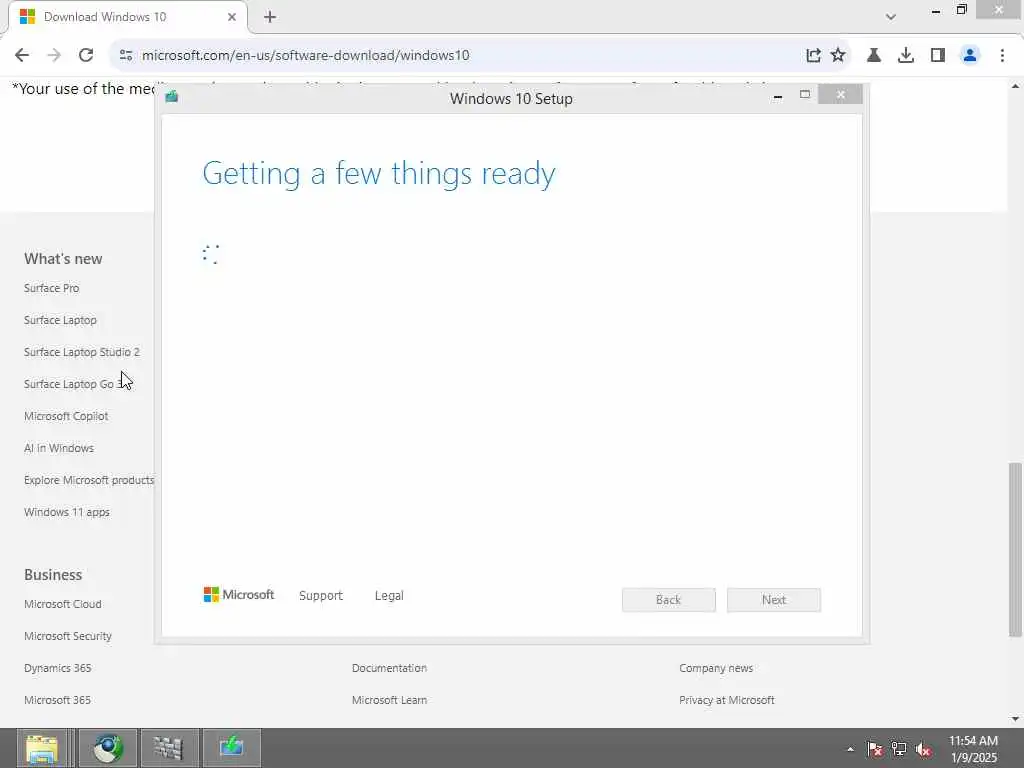This screenshot has height=768, width=1024.
Task: Switch to Windows 10 Setup taskbar icon
Action: (232, 748)
